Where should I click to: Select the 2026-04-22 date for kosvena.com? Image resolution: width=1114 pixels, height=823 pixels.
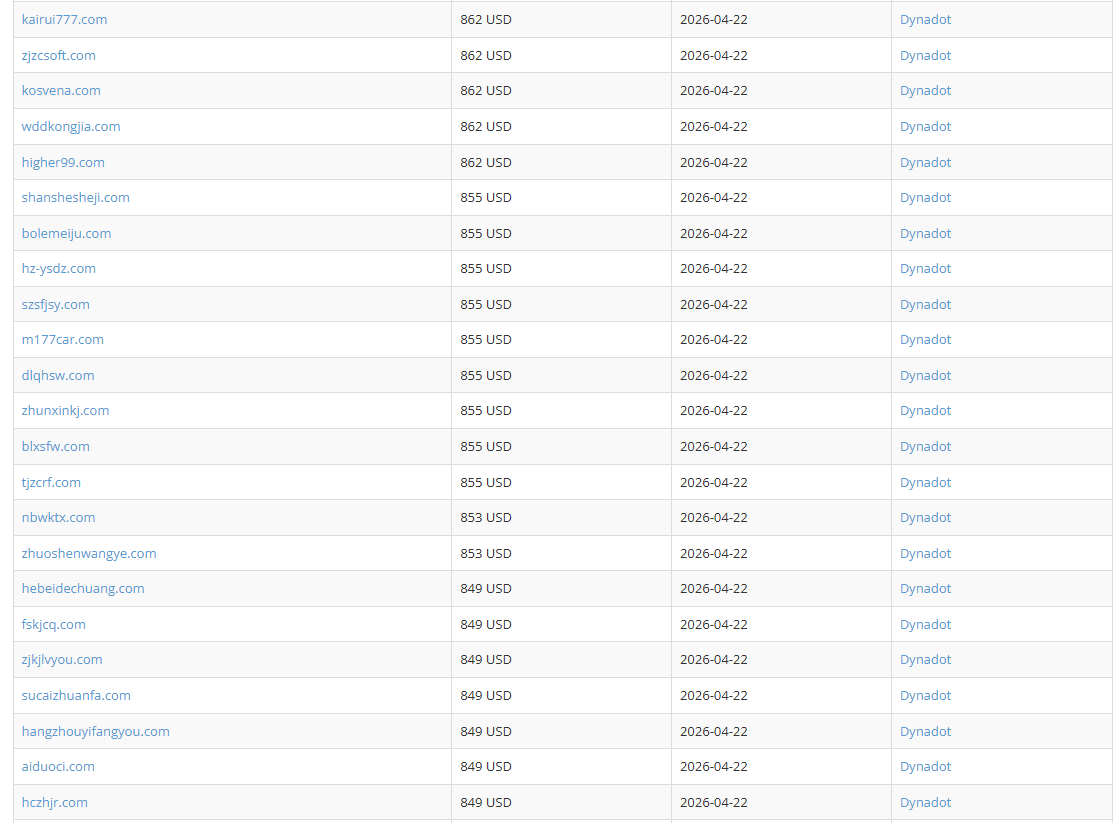(714, 91)
